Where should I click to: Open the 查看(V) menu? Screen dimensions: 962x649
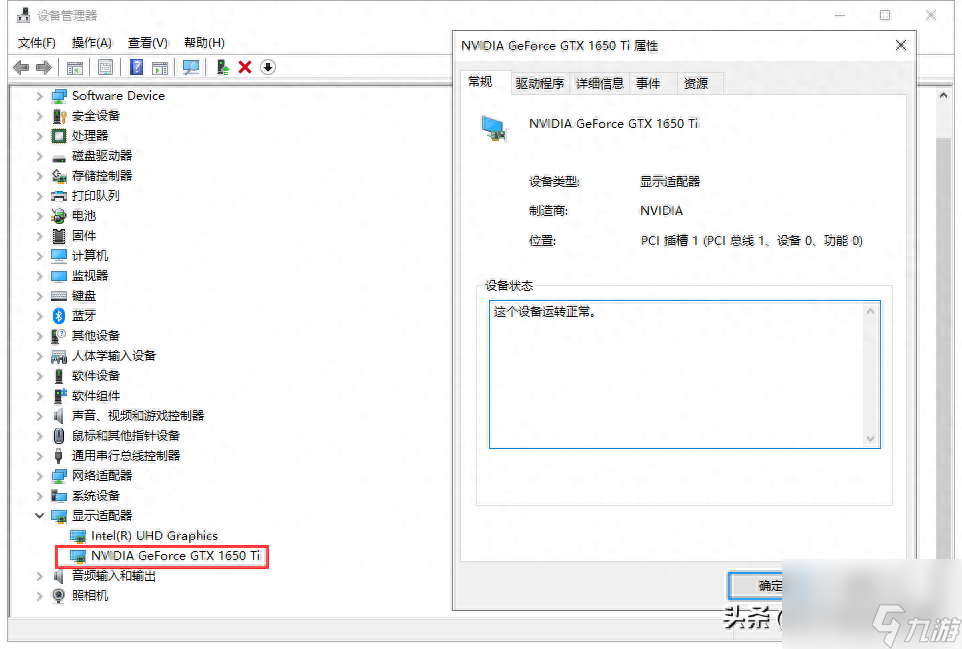tap(147, 42)
